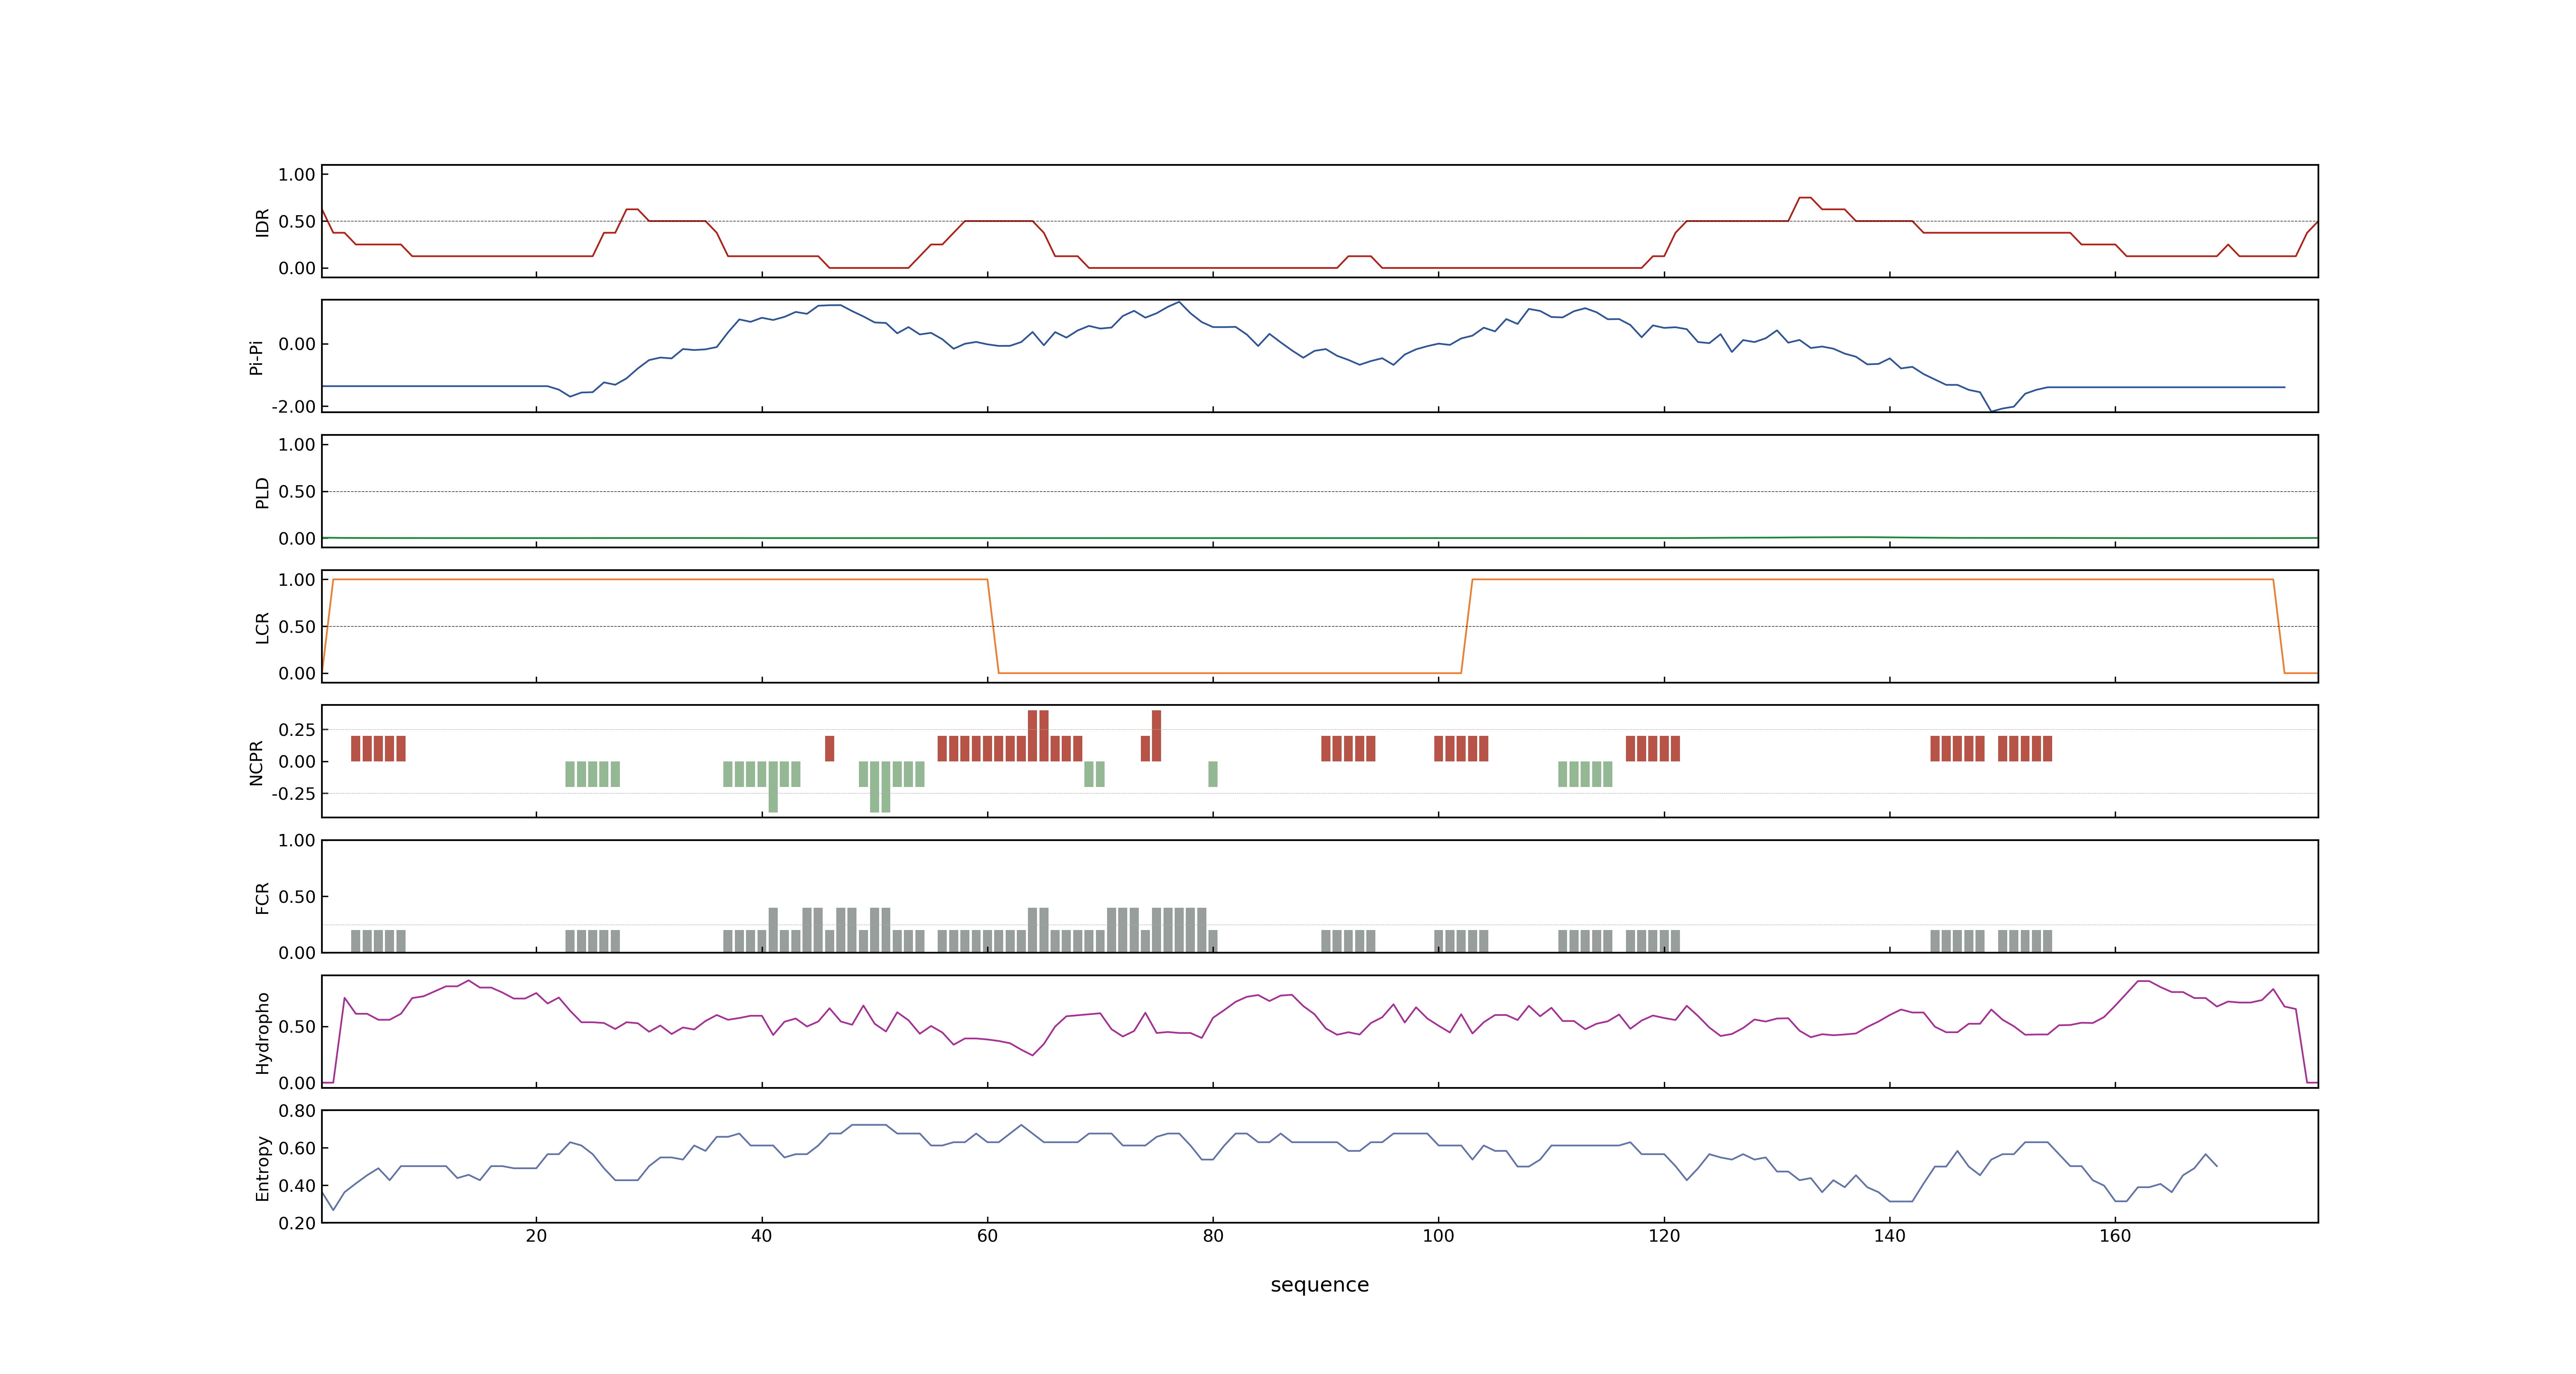This screenshot has width=2576, height=1374.
Task: Click the 1.00 tick in LCR panel
Action: pos(297,580)
